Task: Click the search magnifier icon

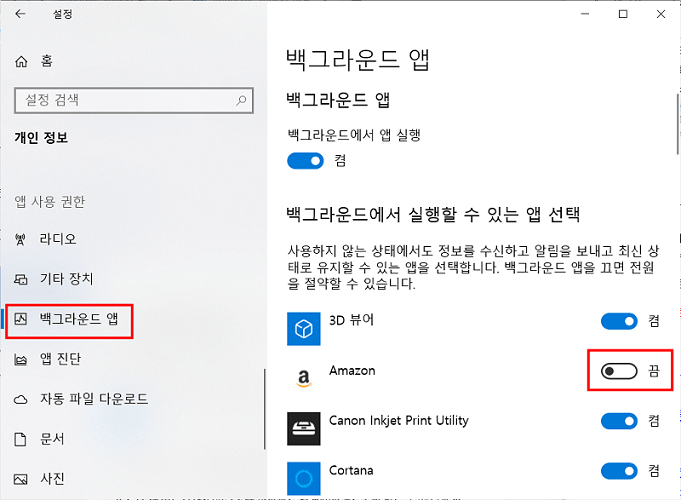Action: (241, 101)
